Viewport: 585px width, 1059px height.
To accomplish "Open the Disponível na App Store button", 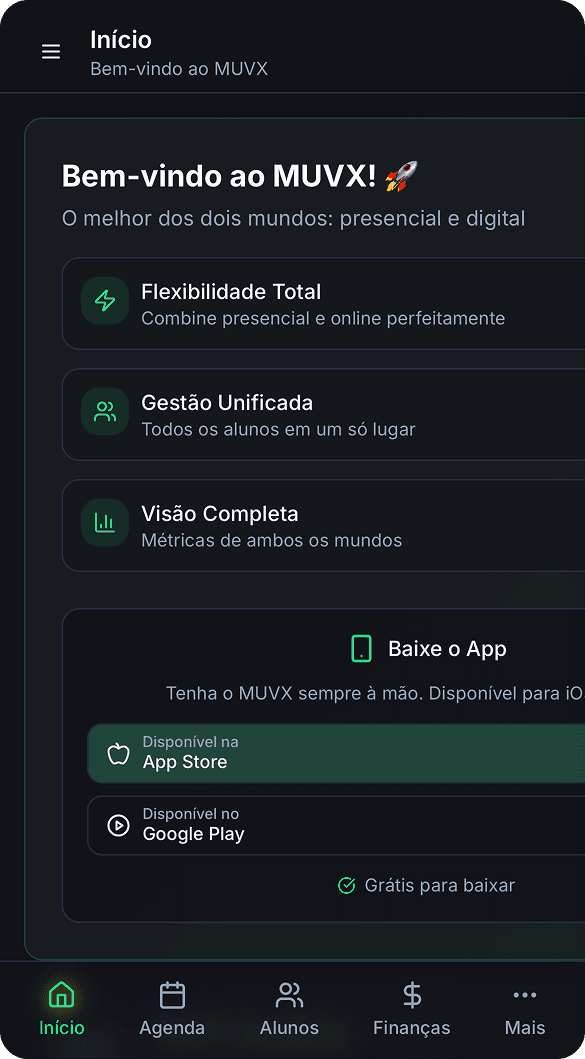I will pyautogui.click(x=300, y=753).
